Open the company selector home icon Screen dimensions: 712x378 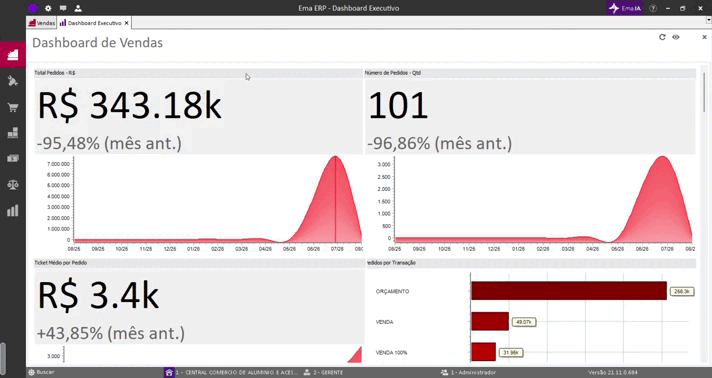pyautogui.click(x=169, y=373)
